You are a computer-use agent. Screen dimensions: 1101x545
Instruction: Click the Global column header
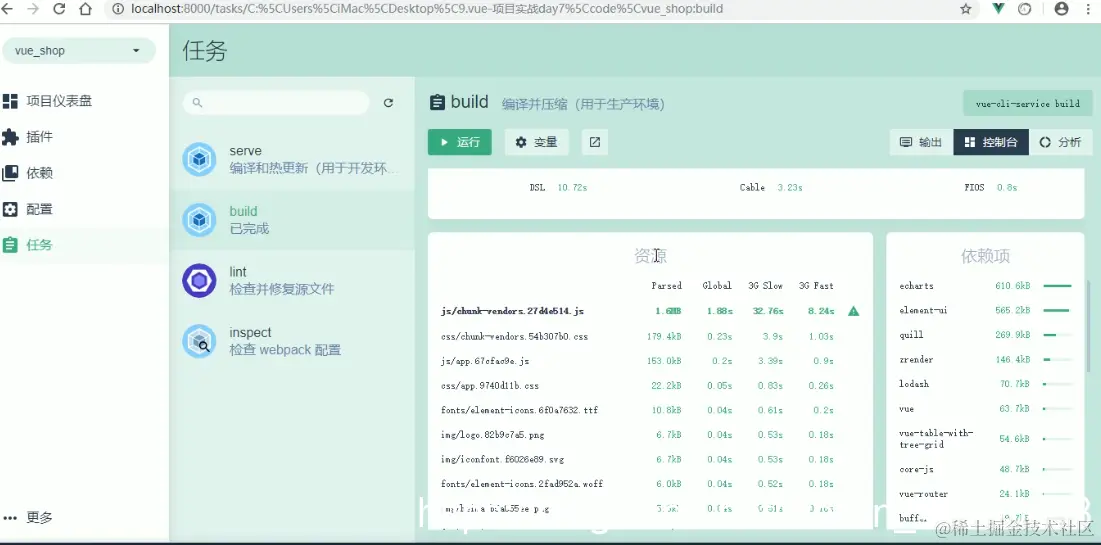717,286
